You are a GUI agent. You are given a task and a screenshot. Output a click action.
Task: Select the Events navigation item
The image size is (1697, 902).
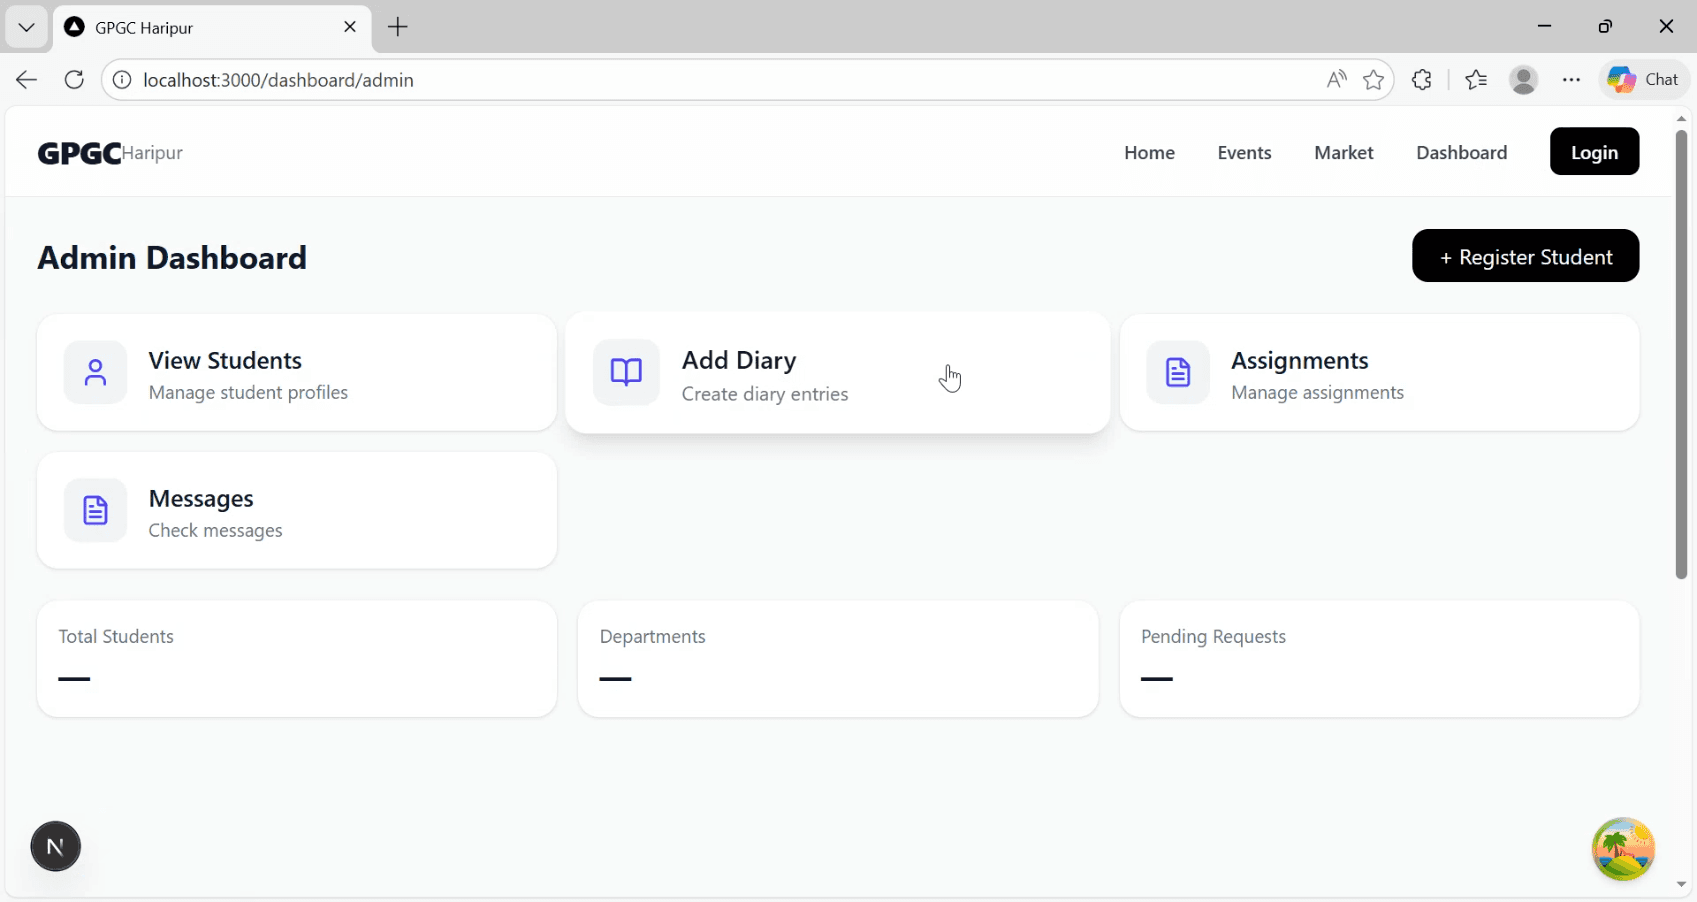click(1244, 152)
